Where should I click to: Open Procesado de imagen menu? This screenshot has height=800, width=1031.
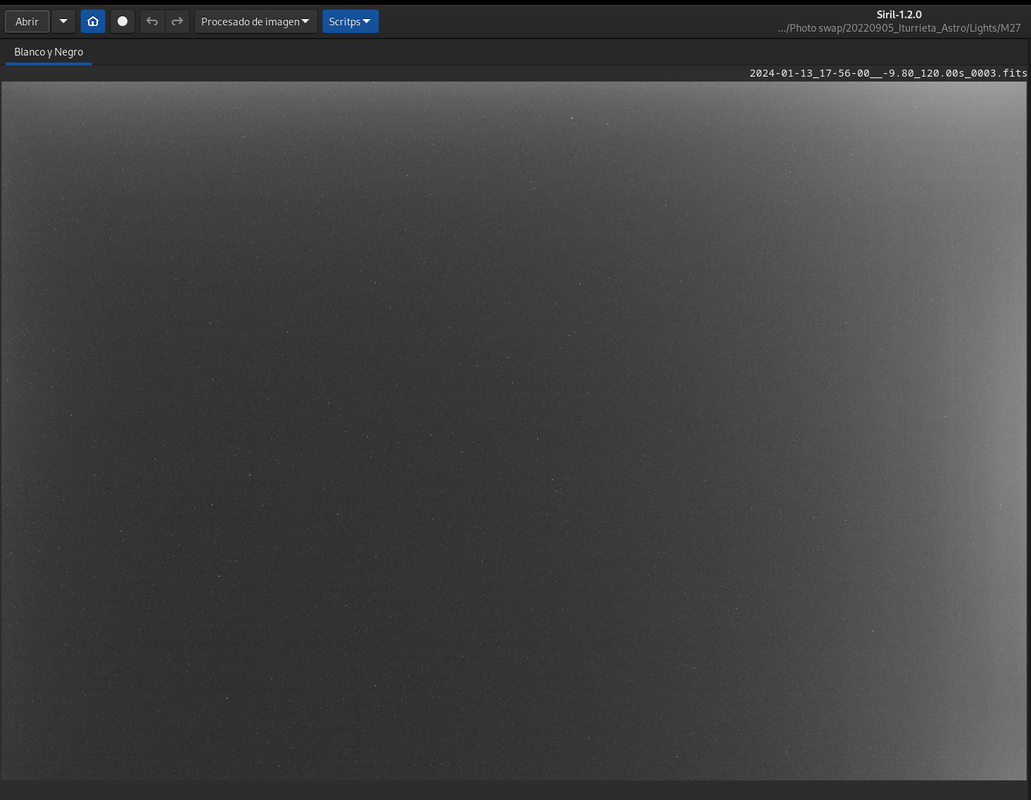[256, 22]
